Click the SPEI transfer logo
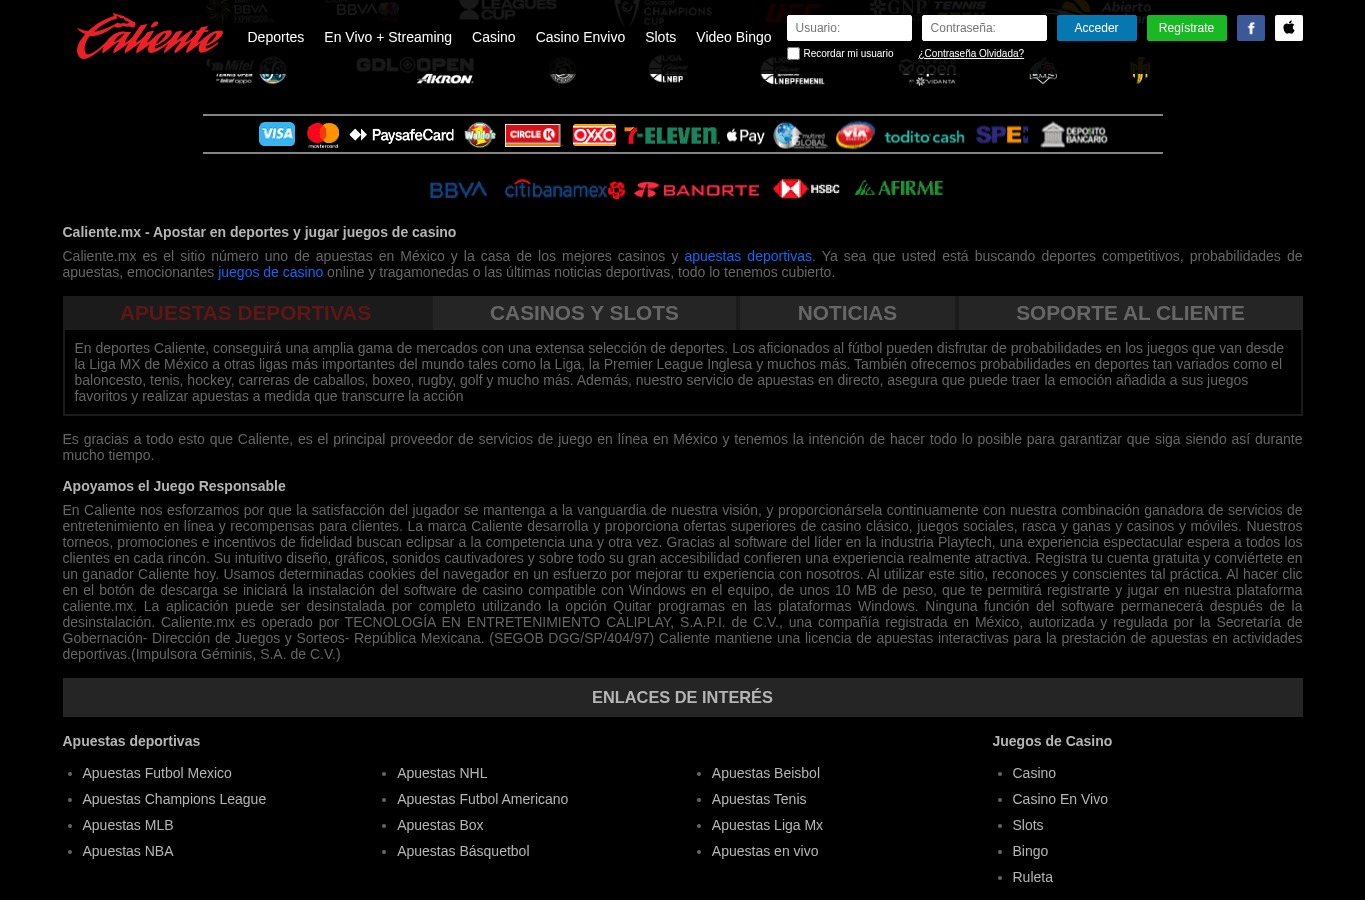This screenshot has height=900, width=1365. click(x=1002, y=135)
